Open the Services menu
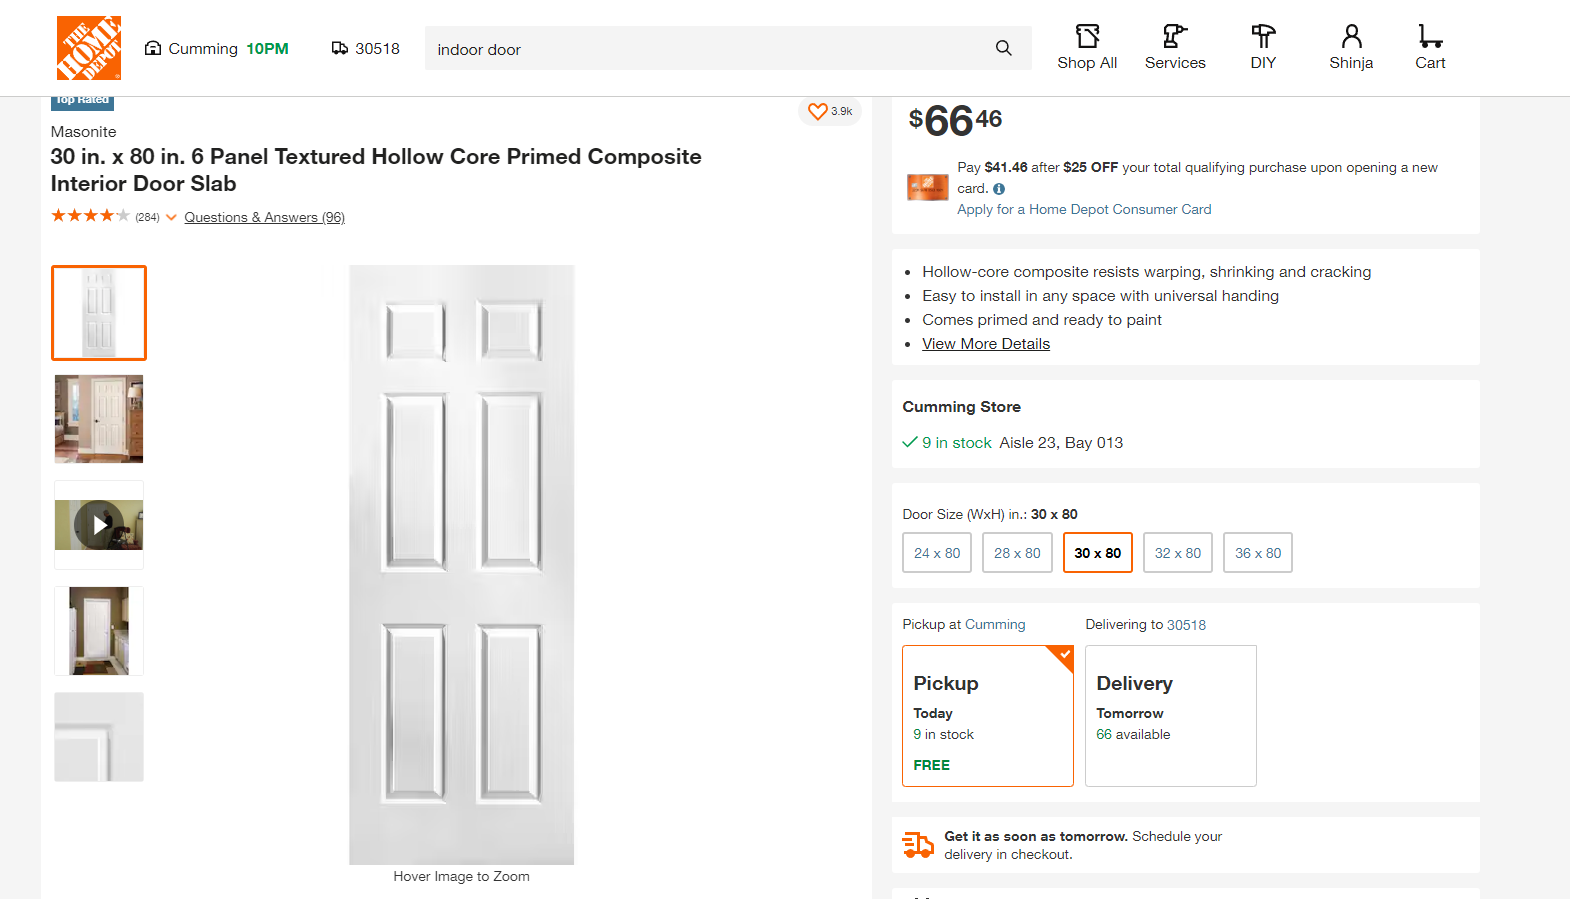 click(x=1175, y=48)
